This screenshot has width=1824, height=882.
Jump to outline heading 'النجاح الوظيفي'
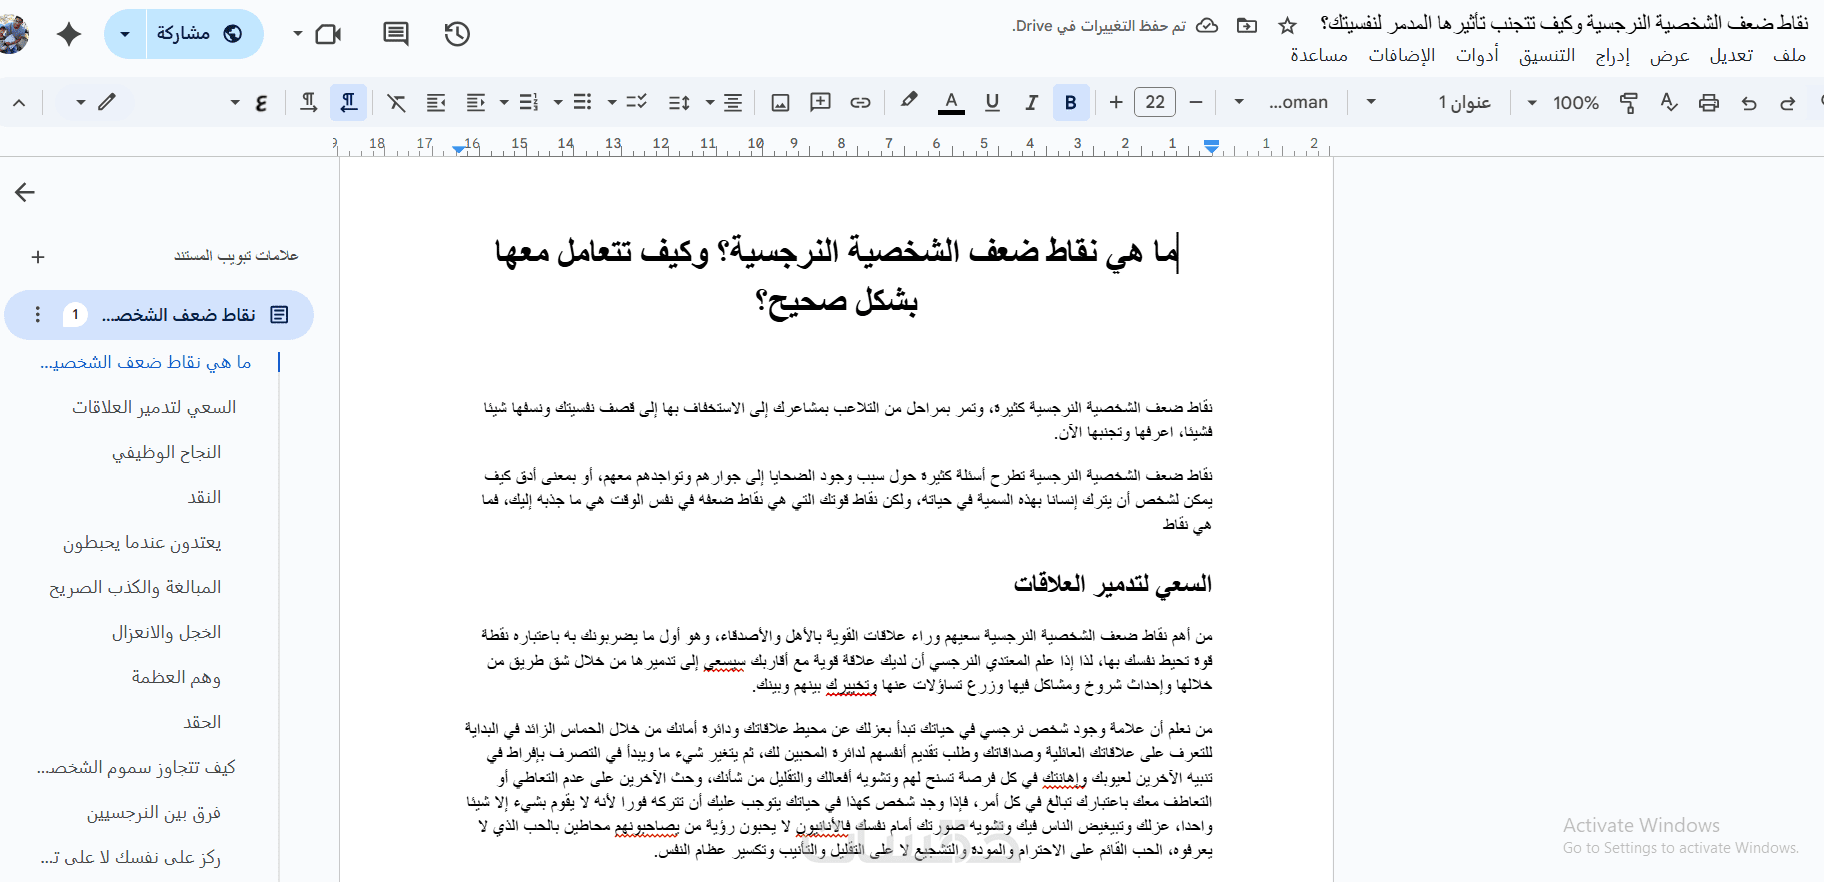(x=166, y=452)
